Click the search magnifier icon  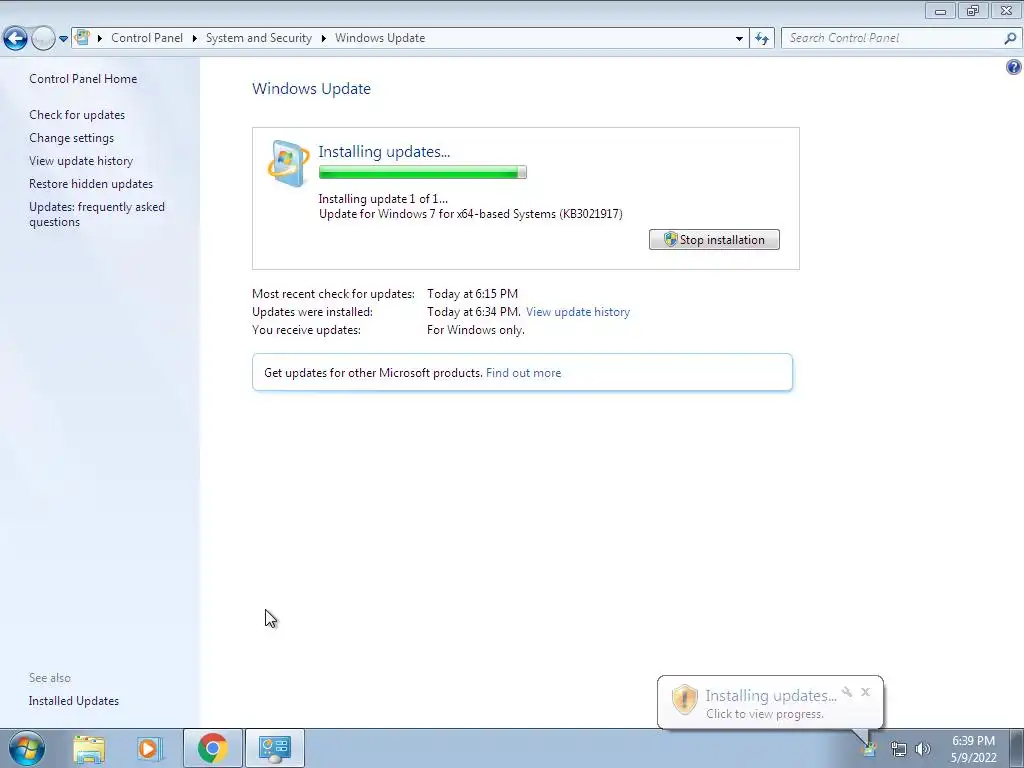point(1010,39)
